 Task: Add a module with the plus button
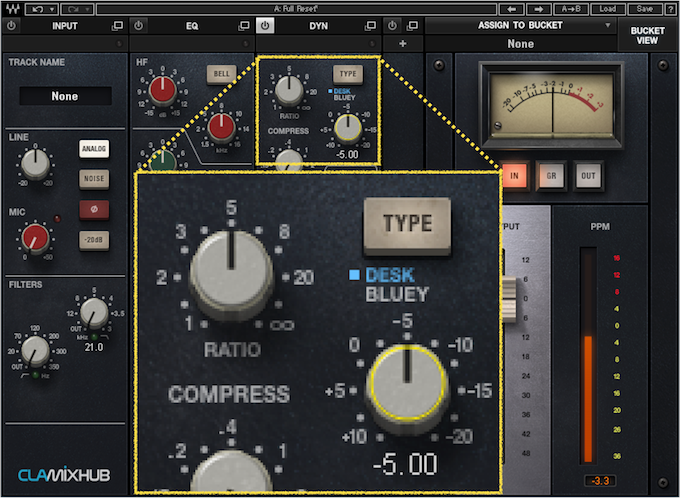click(402, 43)
